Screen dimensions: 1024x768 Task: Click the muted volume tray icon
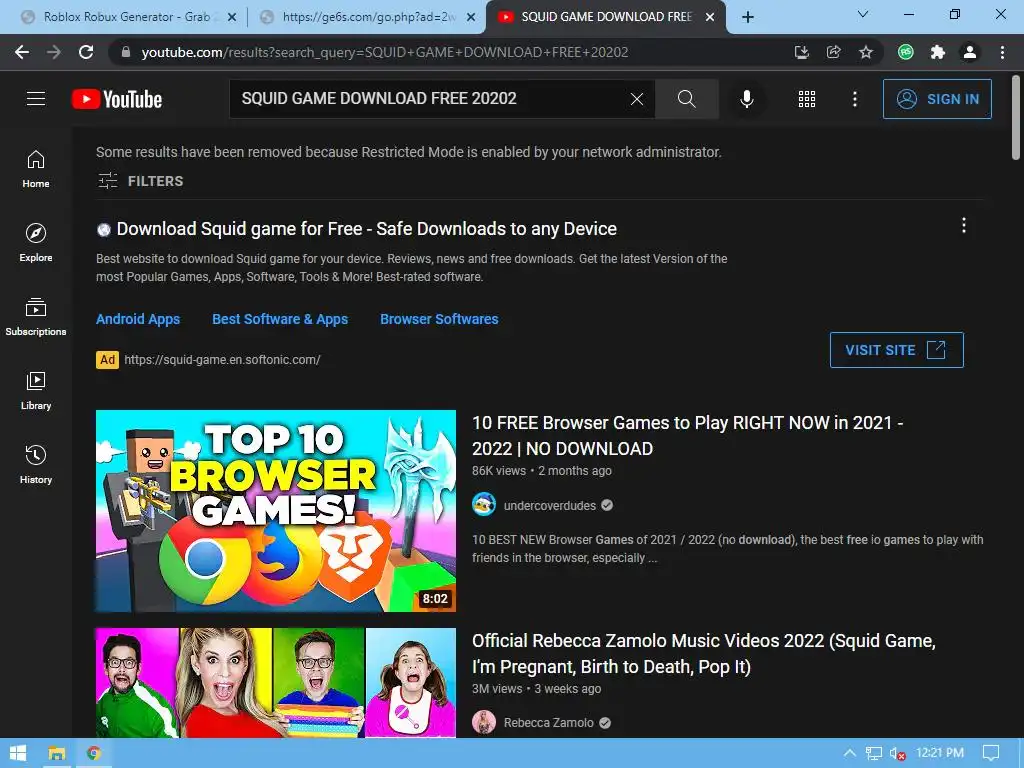click(x=898, y=754)
